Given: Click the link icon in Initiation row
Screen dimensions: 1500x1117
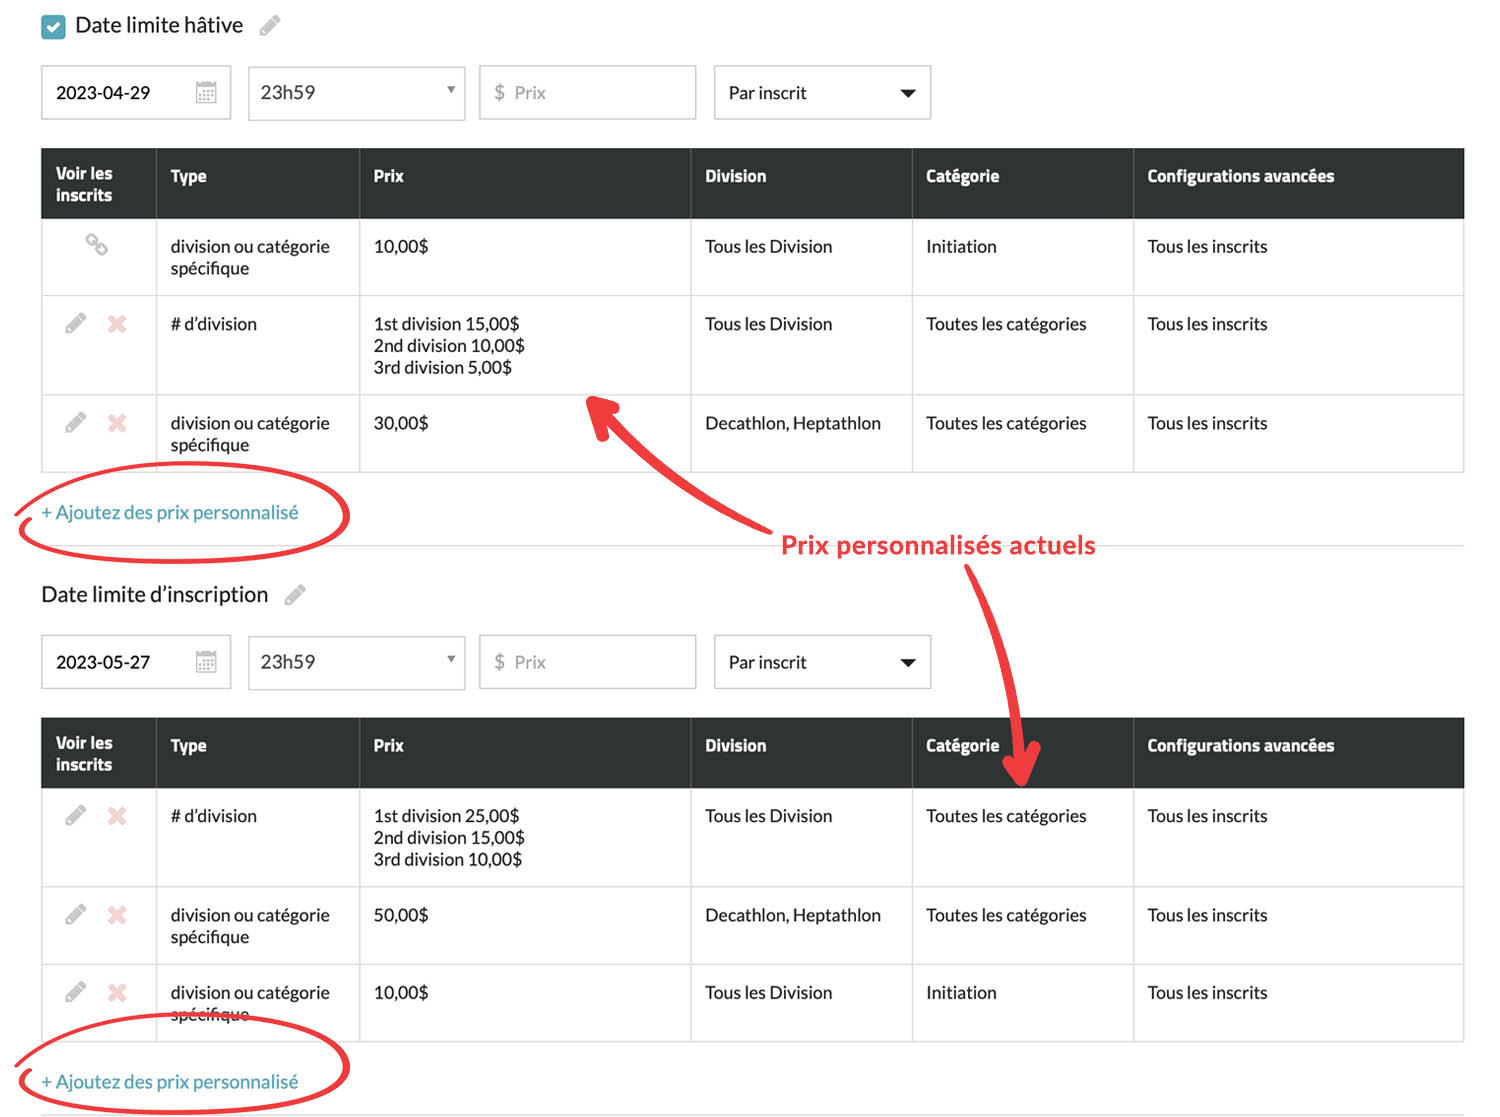Looking at the screenshot, I should tap(96, 245).
